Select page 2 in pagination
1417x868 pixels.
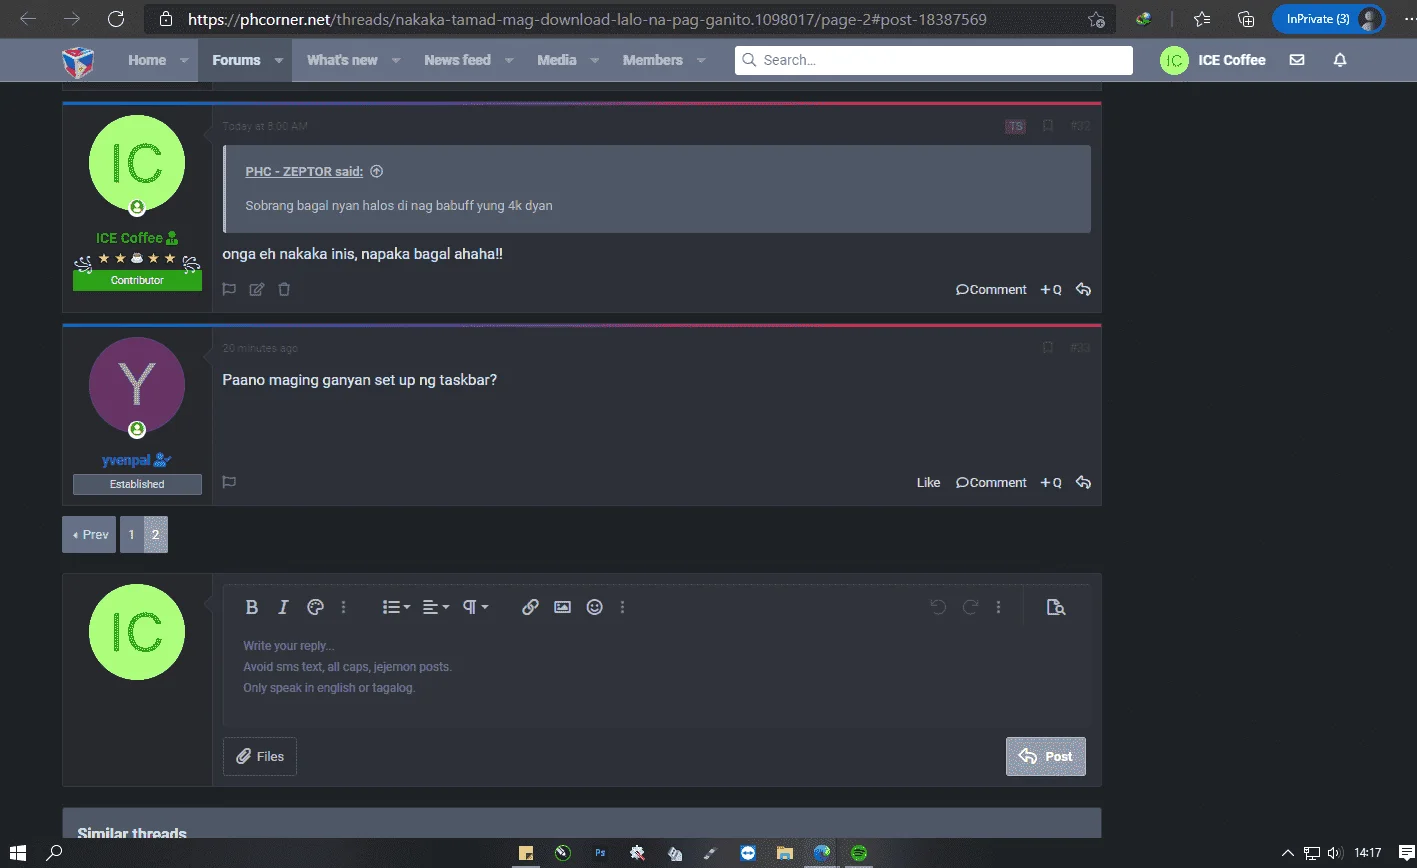pyautogui.click(x=155, y=535)
